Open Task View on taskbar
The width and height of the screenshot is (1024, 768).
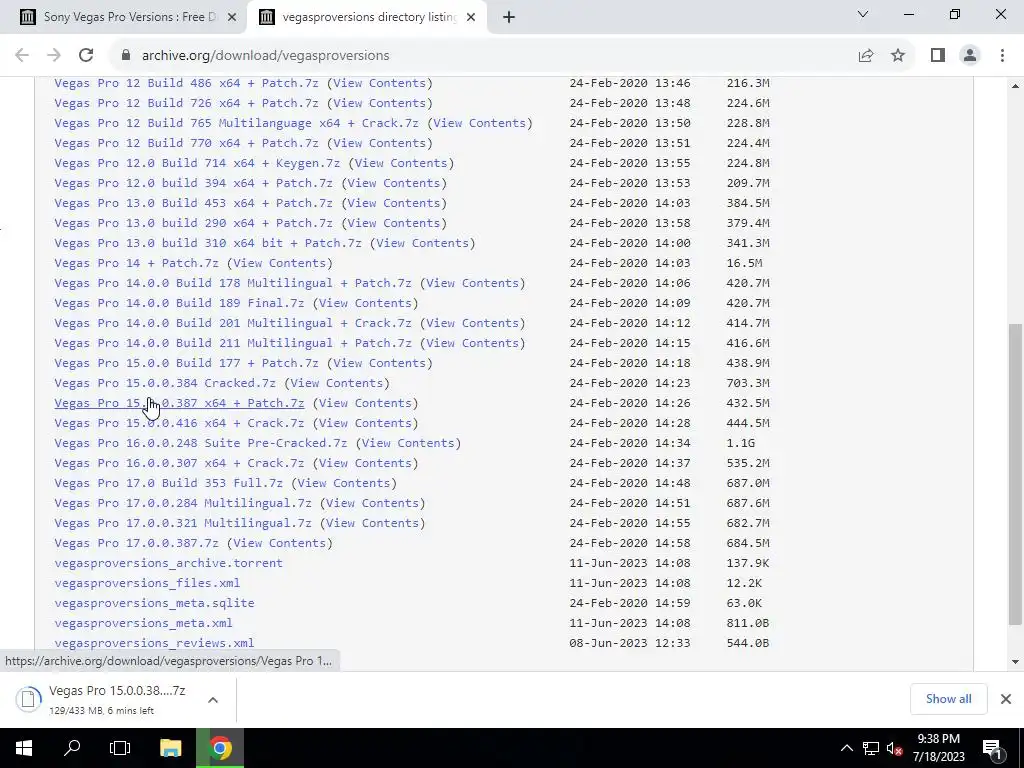click(120, 748)
